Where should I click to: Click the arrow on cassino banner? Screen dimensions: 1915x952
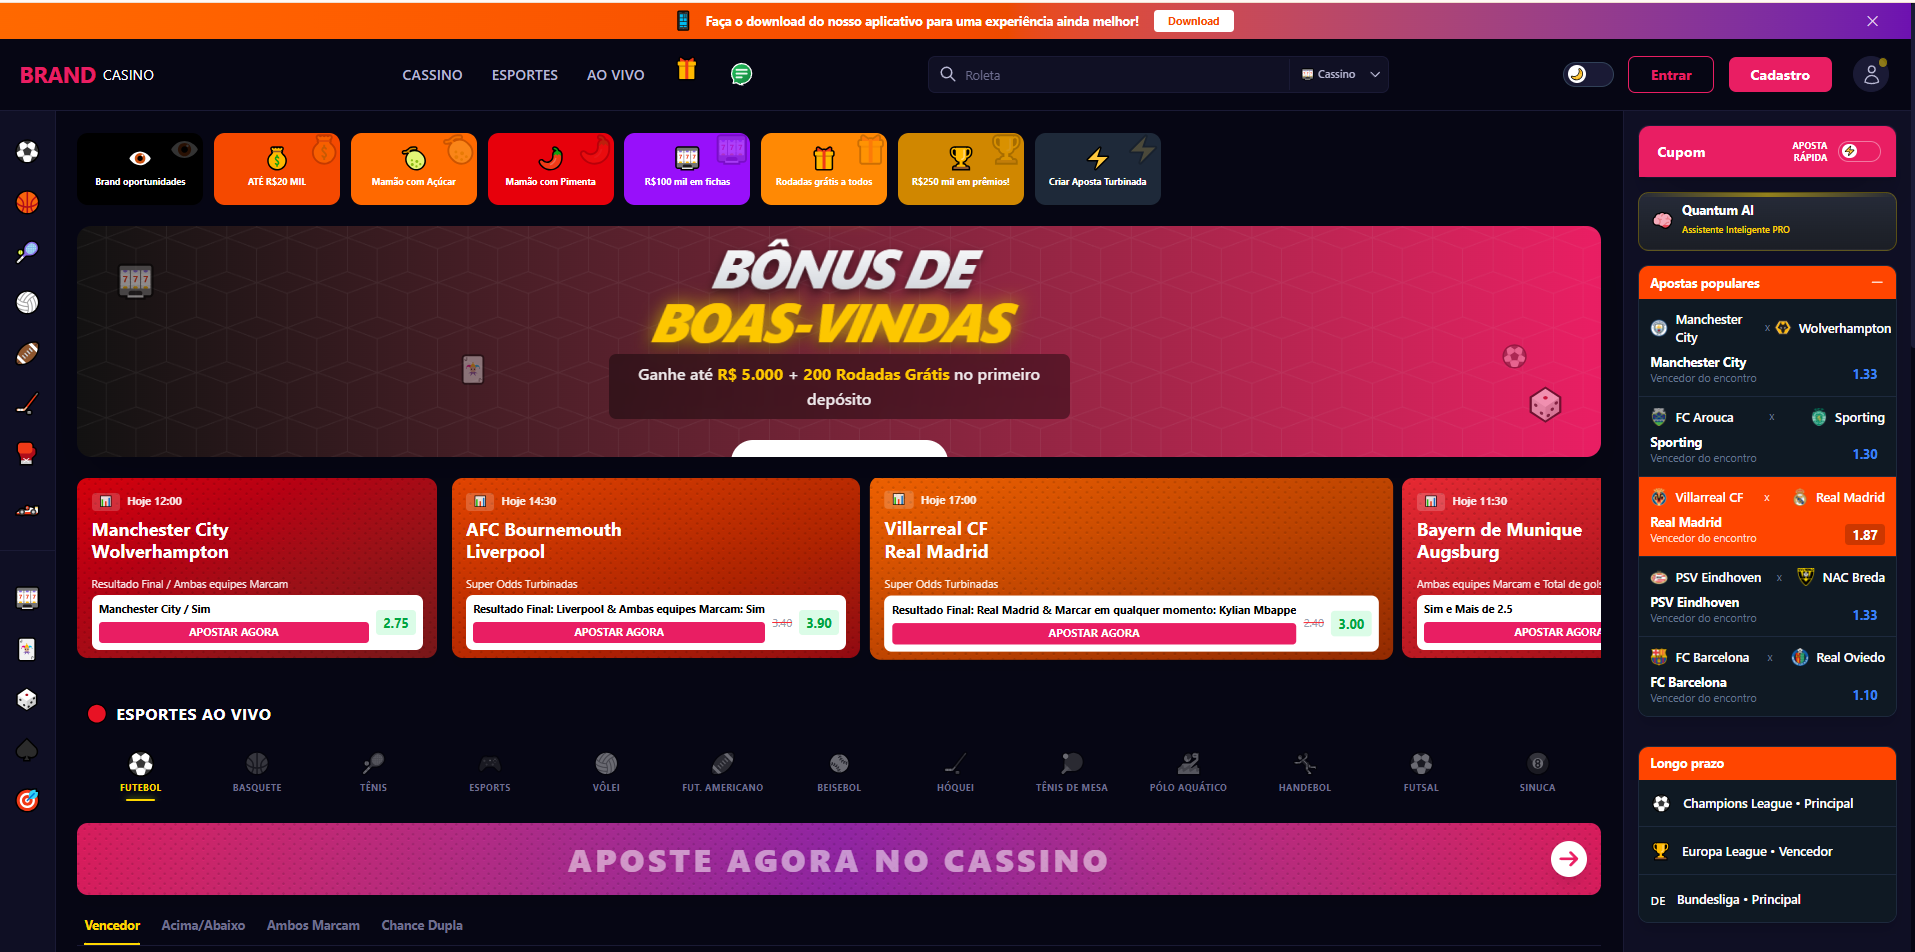coord(1568,858)
